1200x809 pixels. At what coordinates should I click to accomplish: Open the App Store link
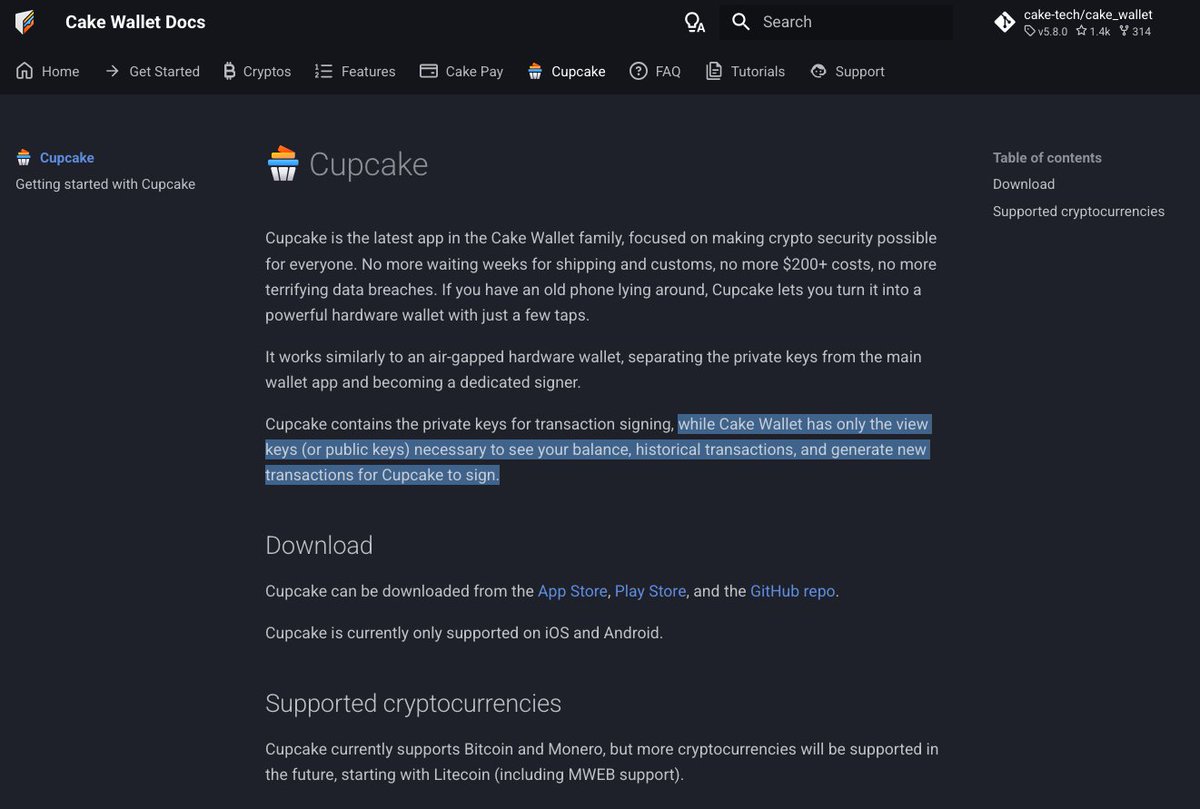[x=572, y=591]
